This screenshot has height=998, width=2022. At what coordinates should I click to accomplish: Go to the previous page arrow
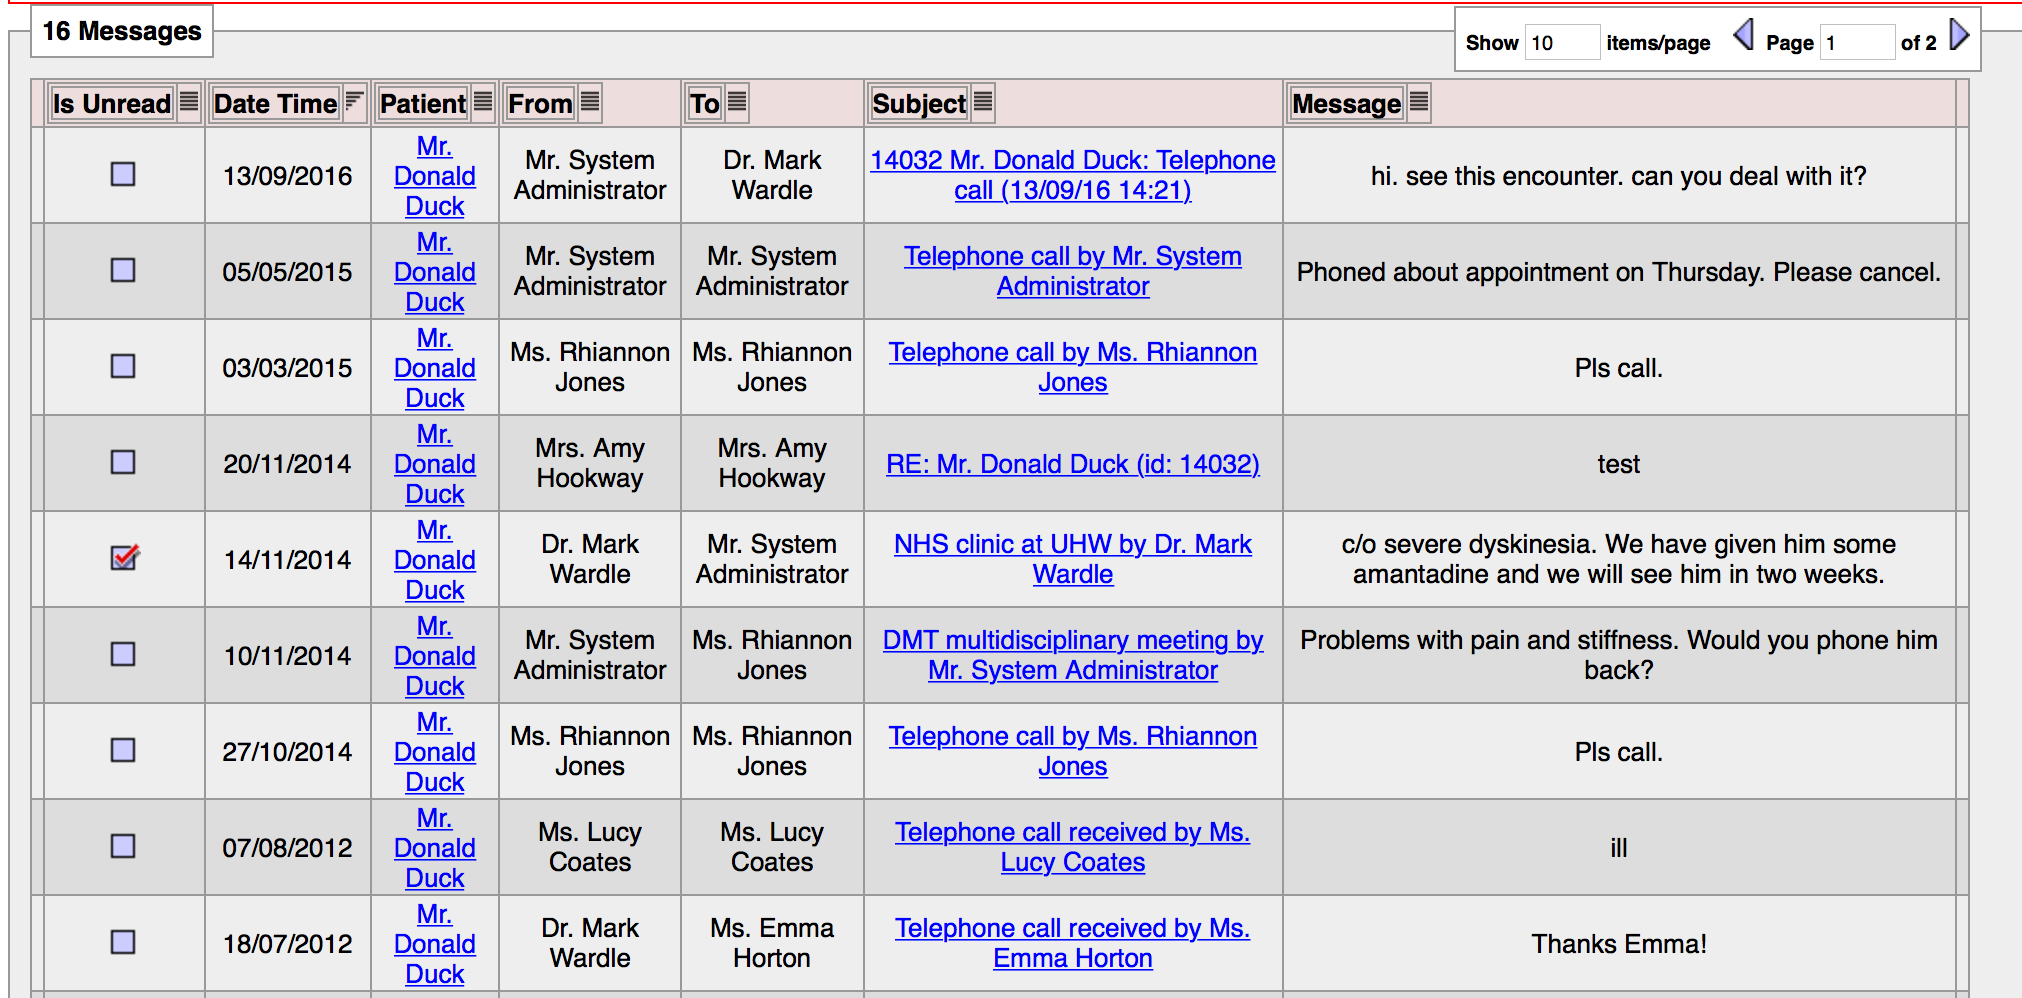point(1743,36)
